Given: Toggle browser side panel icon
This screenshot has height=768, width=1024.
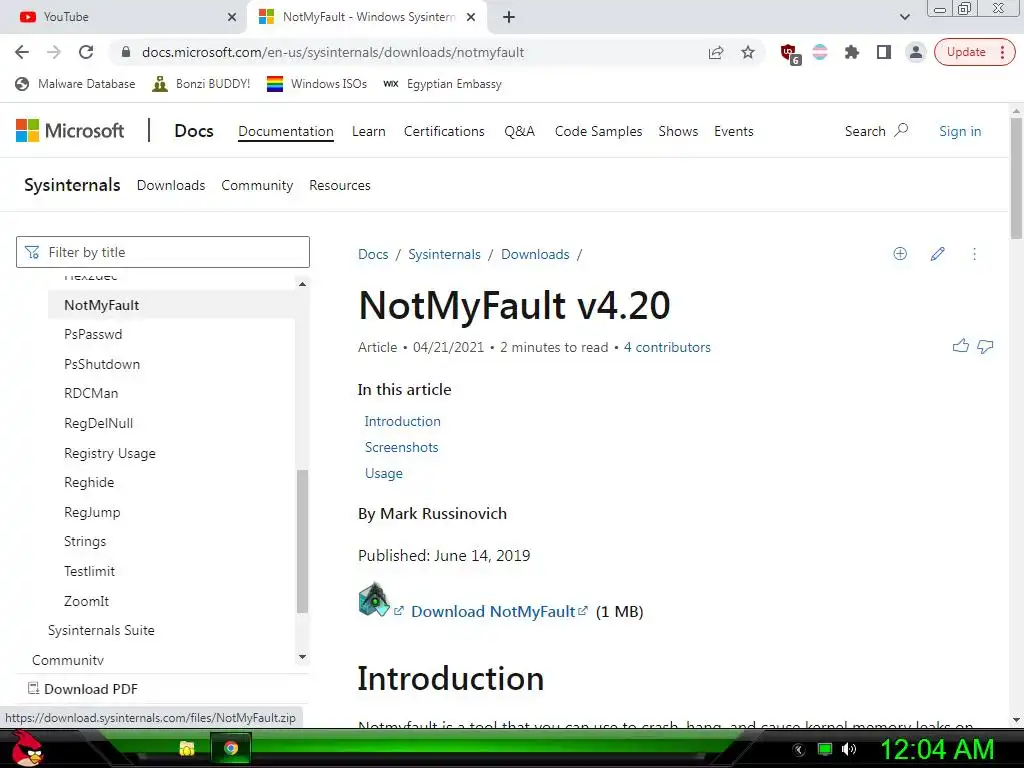Looking at the screenshot, I should [x=884, y=52].
